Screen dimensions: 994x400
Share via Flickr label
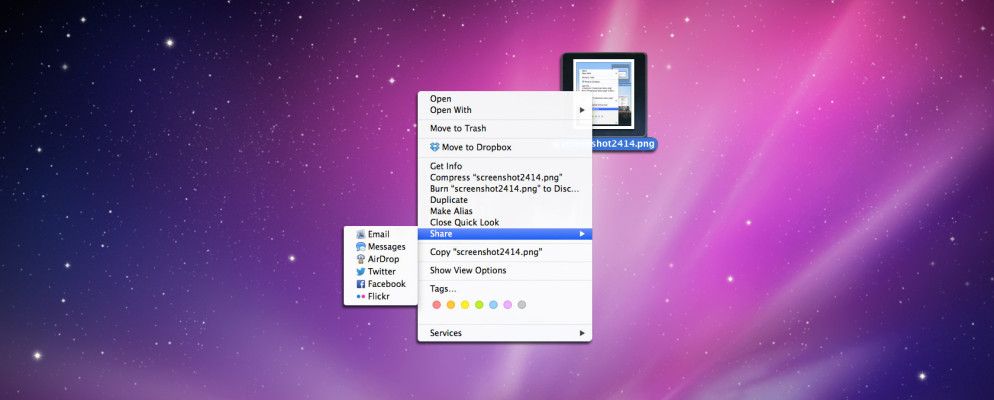click(x=378, y=296)
